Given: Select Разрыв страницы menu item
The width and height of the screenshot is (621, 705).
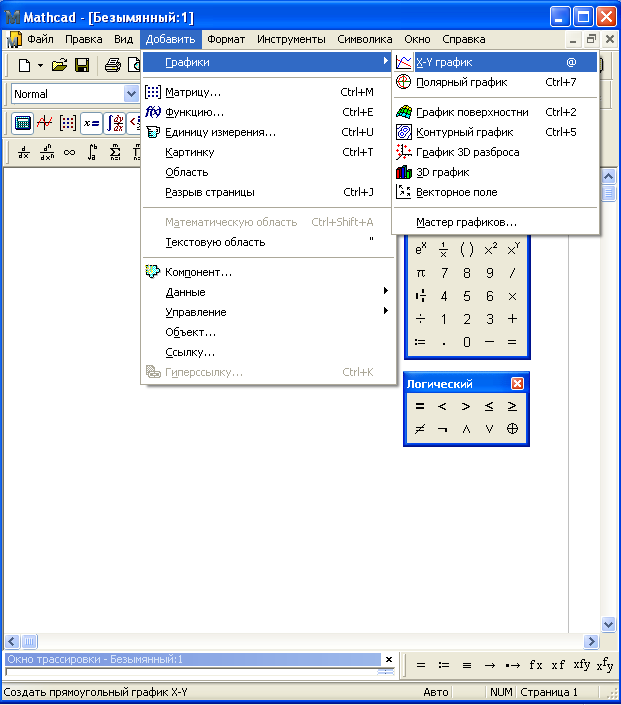Looking at the screenshot, I should pyautogui.click(x=268, y=192).
